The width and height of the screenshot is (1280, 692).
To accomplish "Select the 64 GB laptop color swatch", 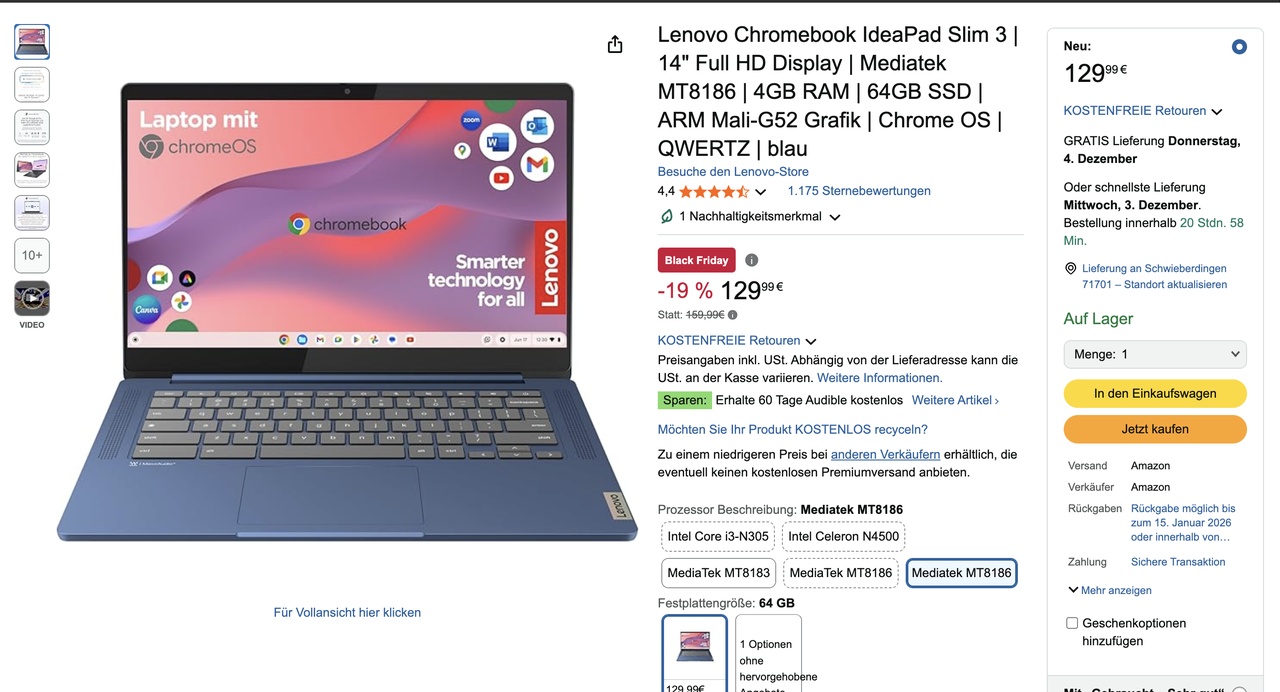I will pyautogui.click(x=695, y=652).
